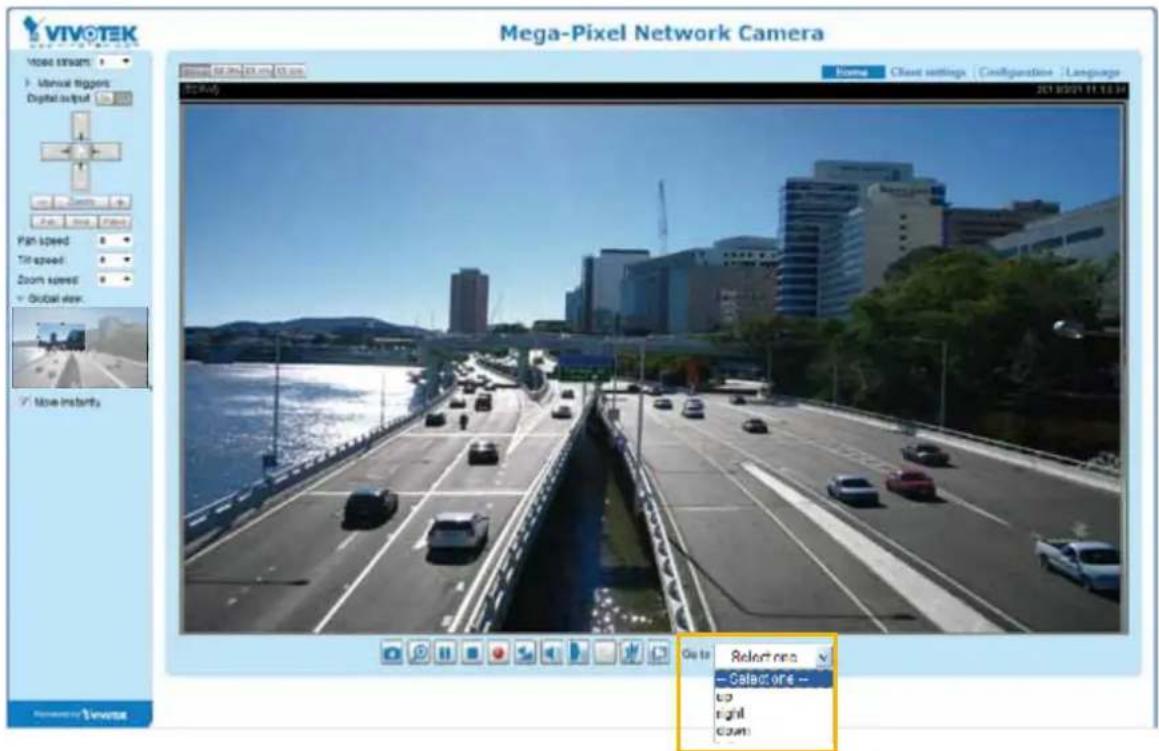The height and width of the screenshot is (751, 1159).
Task: Collapse the Global view section
Action: pos(50,299)
